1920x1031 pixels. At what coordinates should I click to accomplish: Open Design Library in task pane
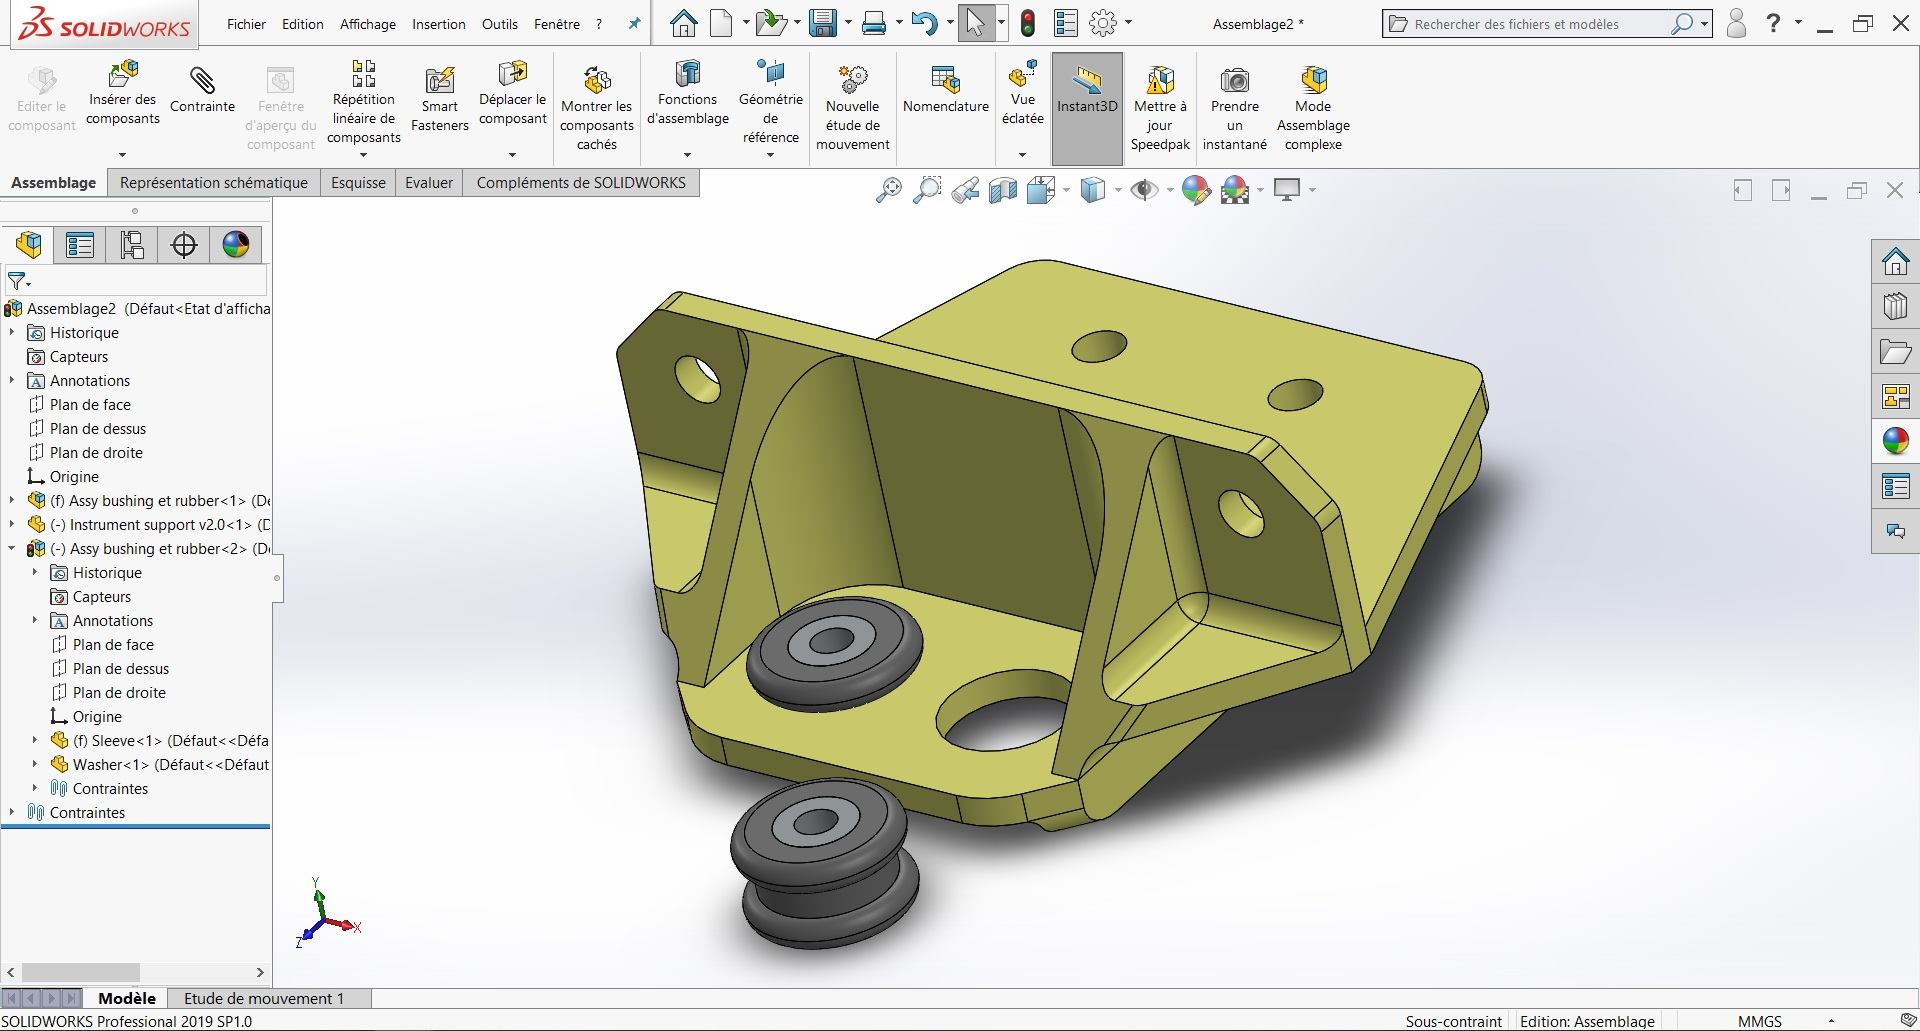point(1895,306)
